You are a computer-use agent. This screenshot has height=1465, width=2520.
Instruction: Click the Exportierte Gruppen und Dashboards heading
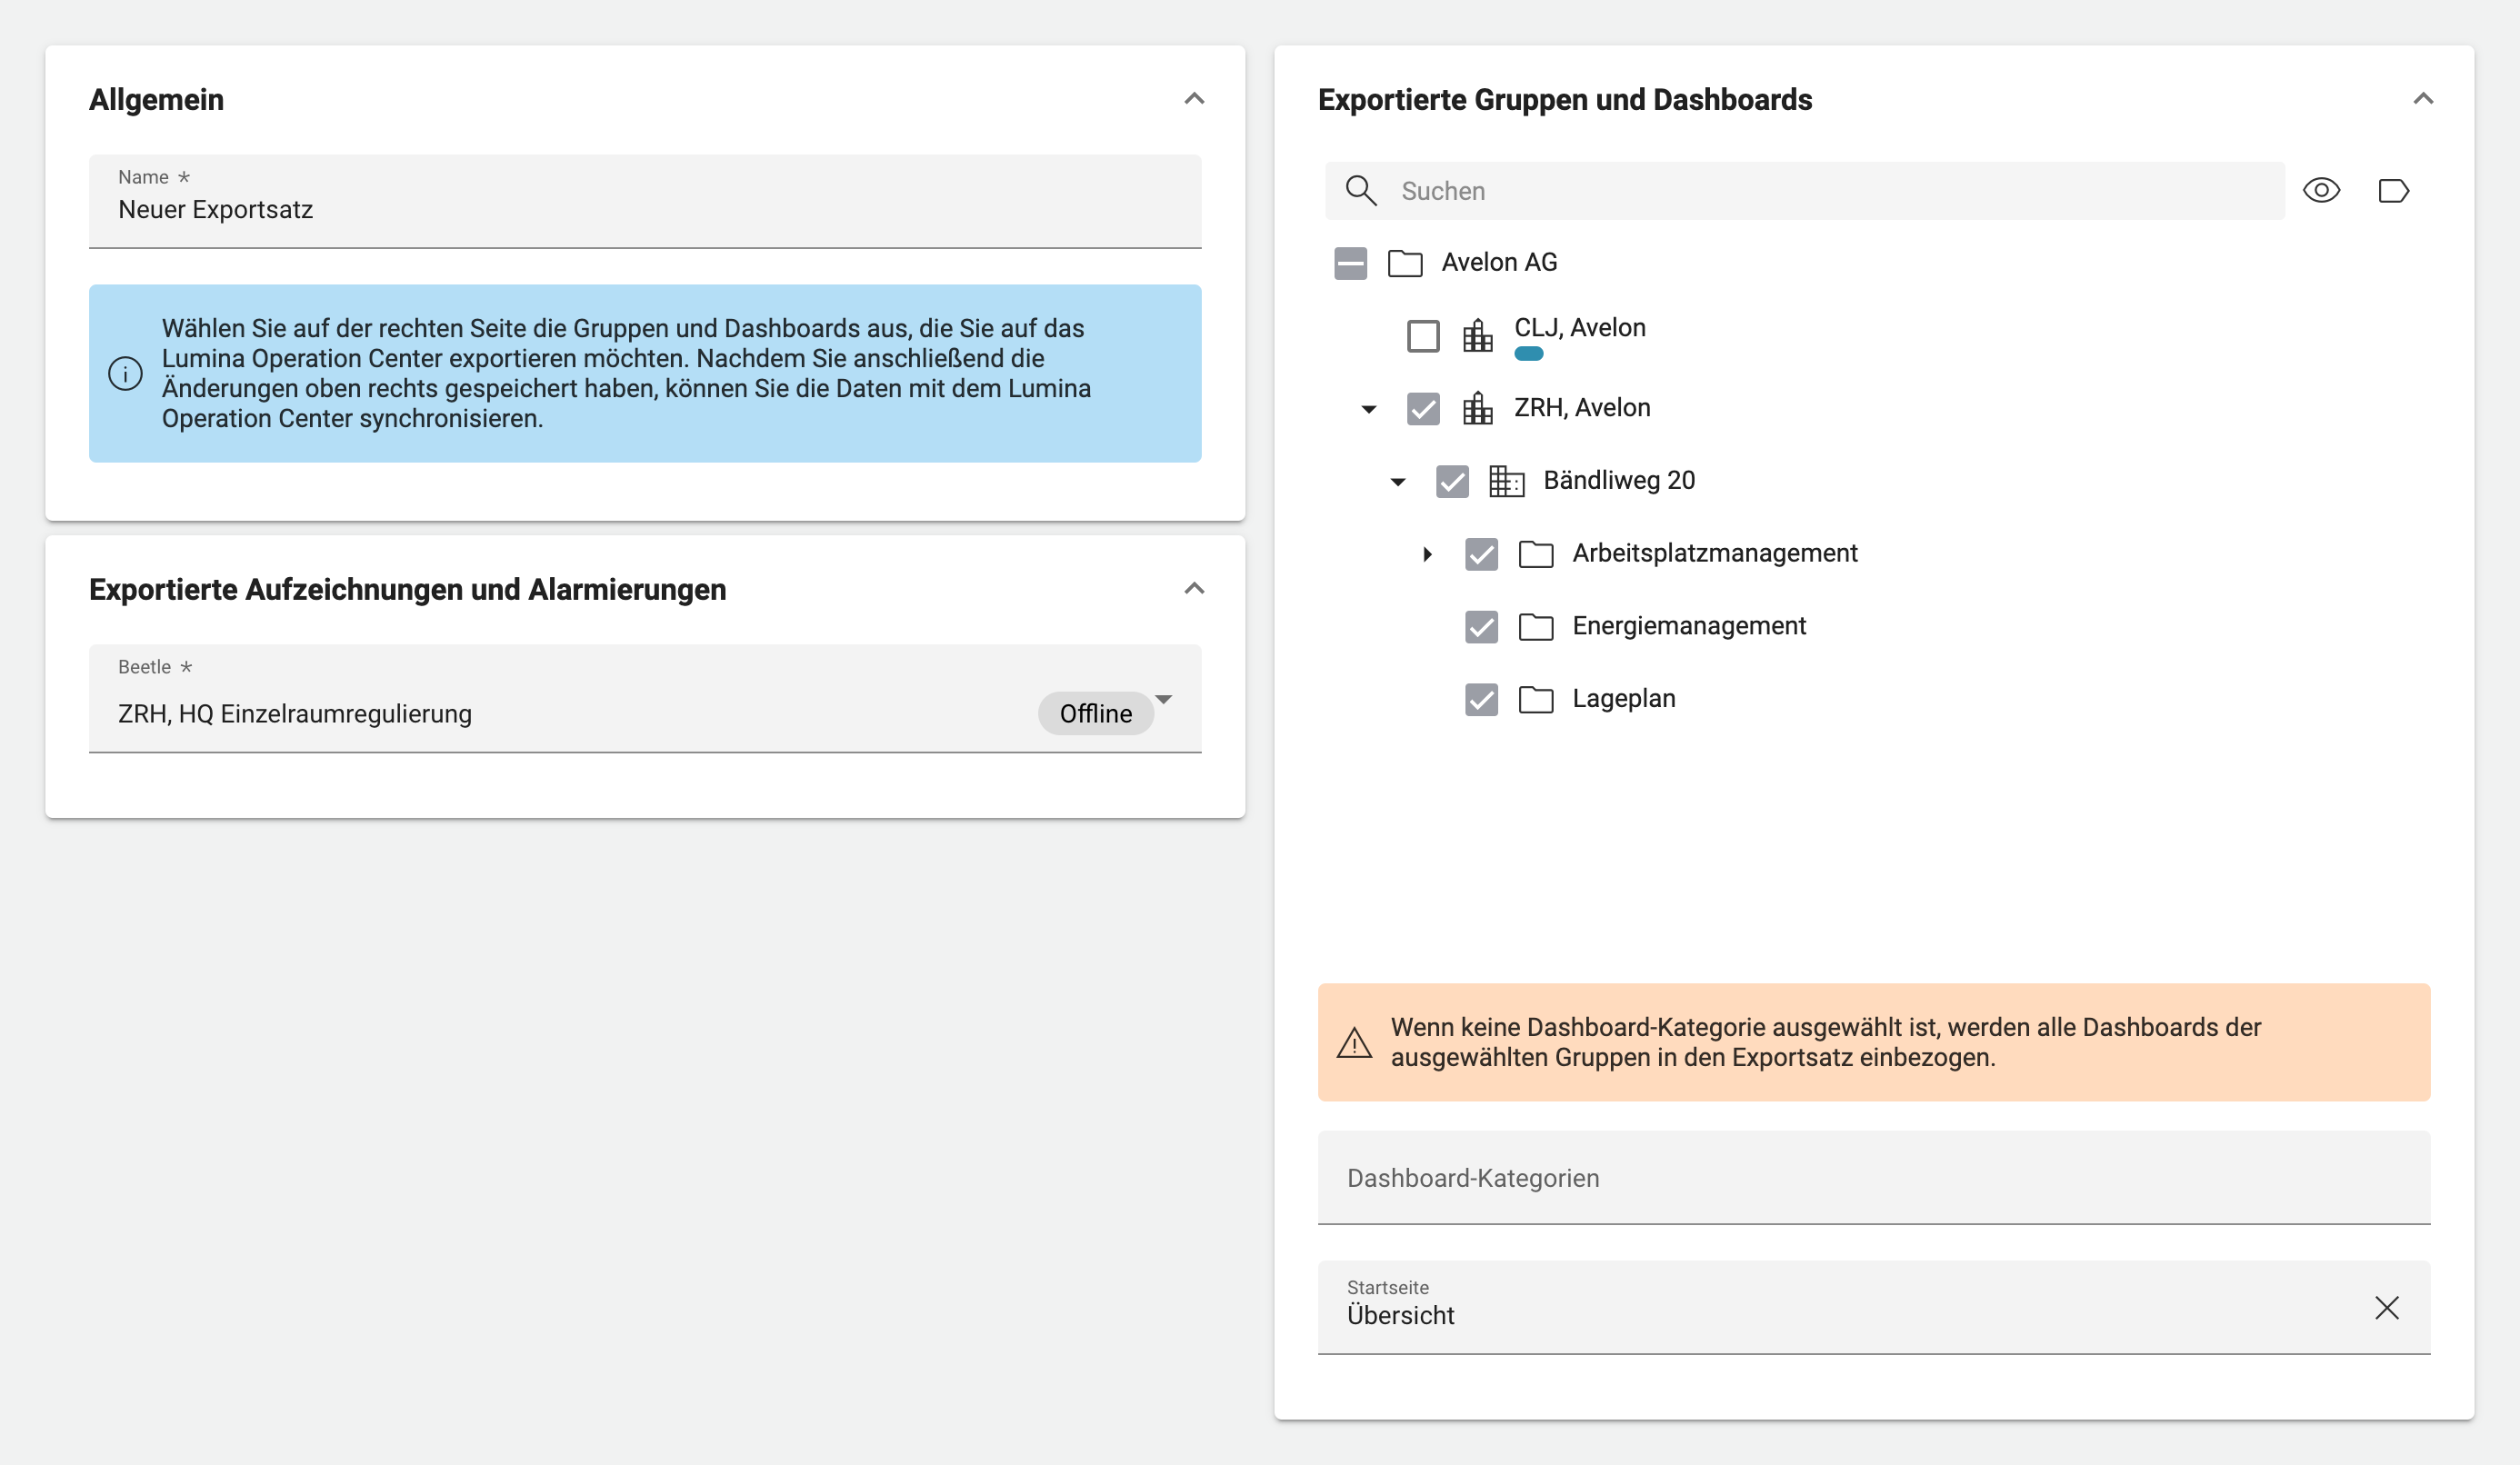1564,99
